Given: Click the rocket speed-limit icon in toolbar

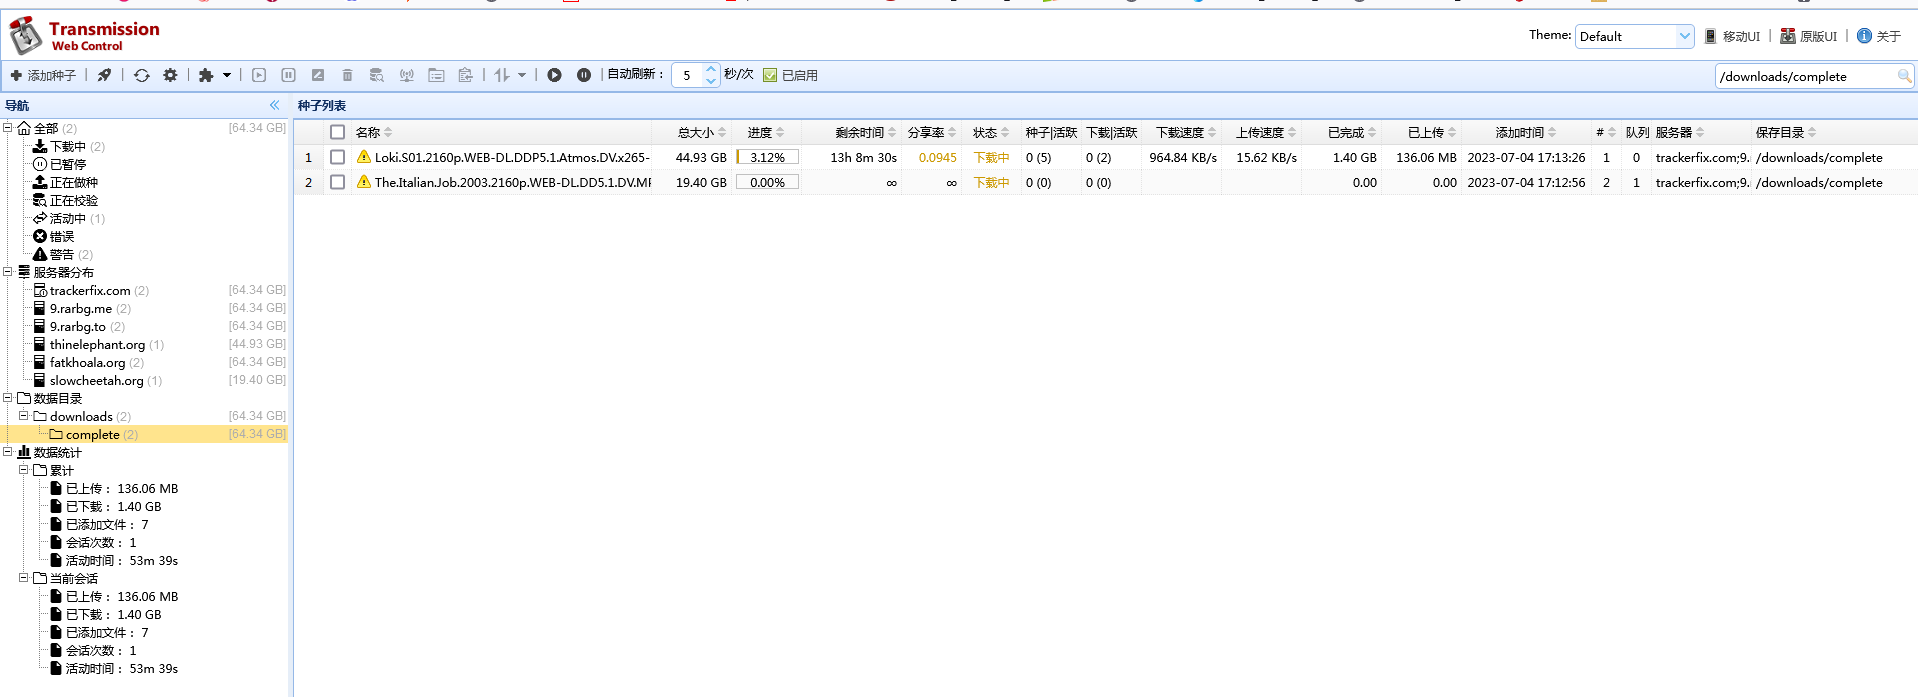Looking at the screenshot, I should 104,75.
